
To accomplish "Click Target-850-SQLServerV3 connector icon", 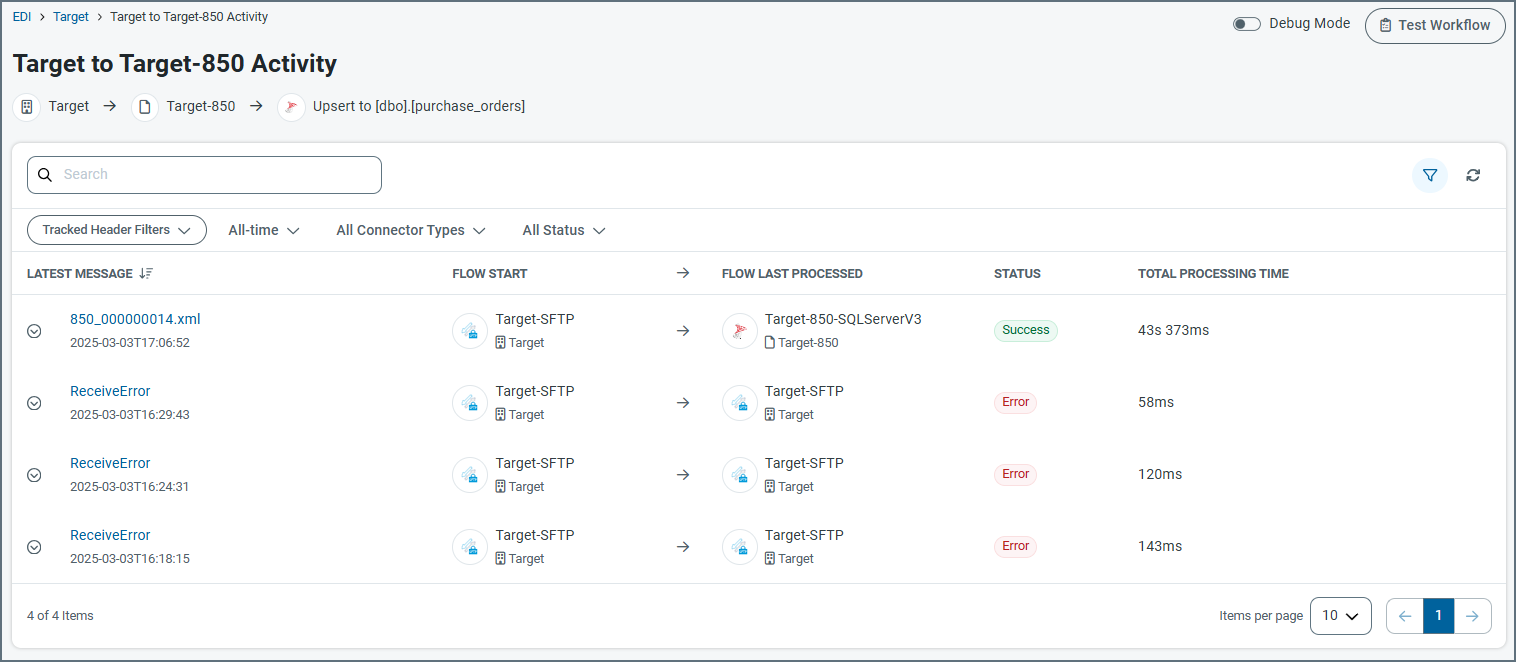I will click(x=740, y=330).
